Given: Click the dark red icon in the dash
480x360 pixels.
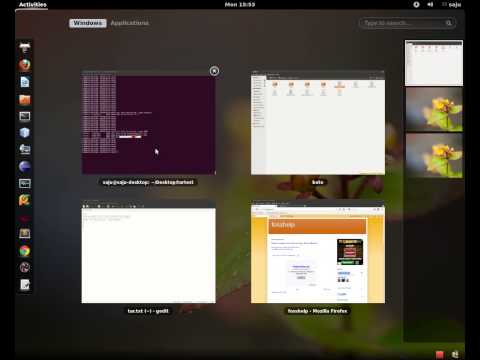Looking at the screenshot, I should click(25, 219).
